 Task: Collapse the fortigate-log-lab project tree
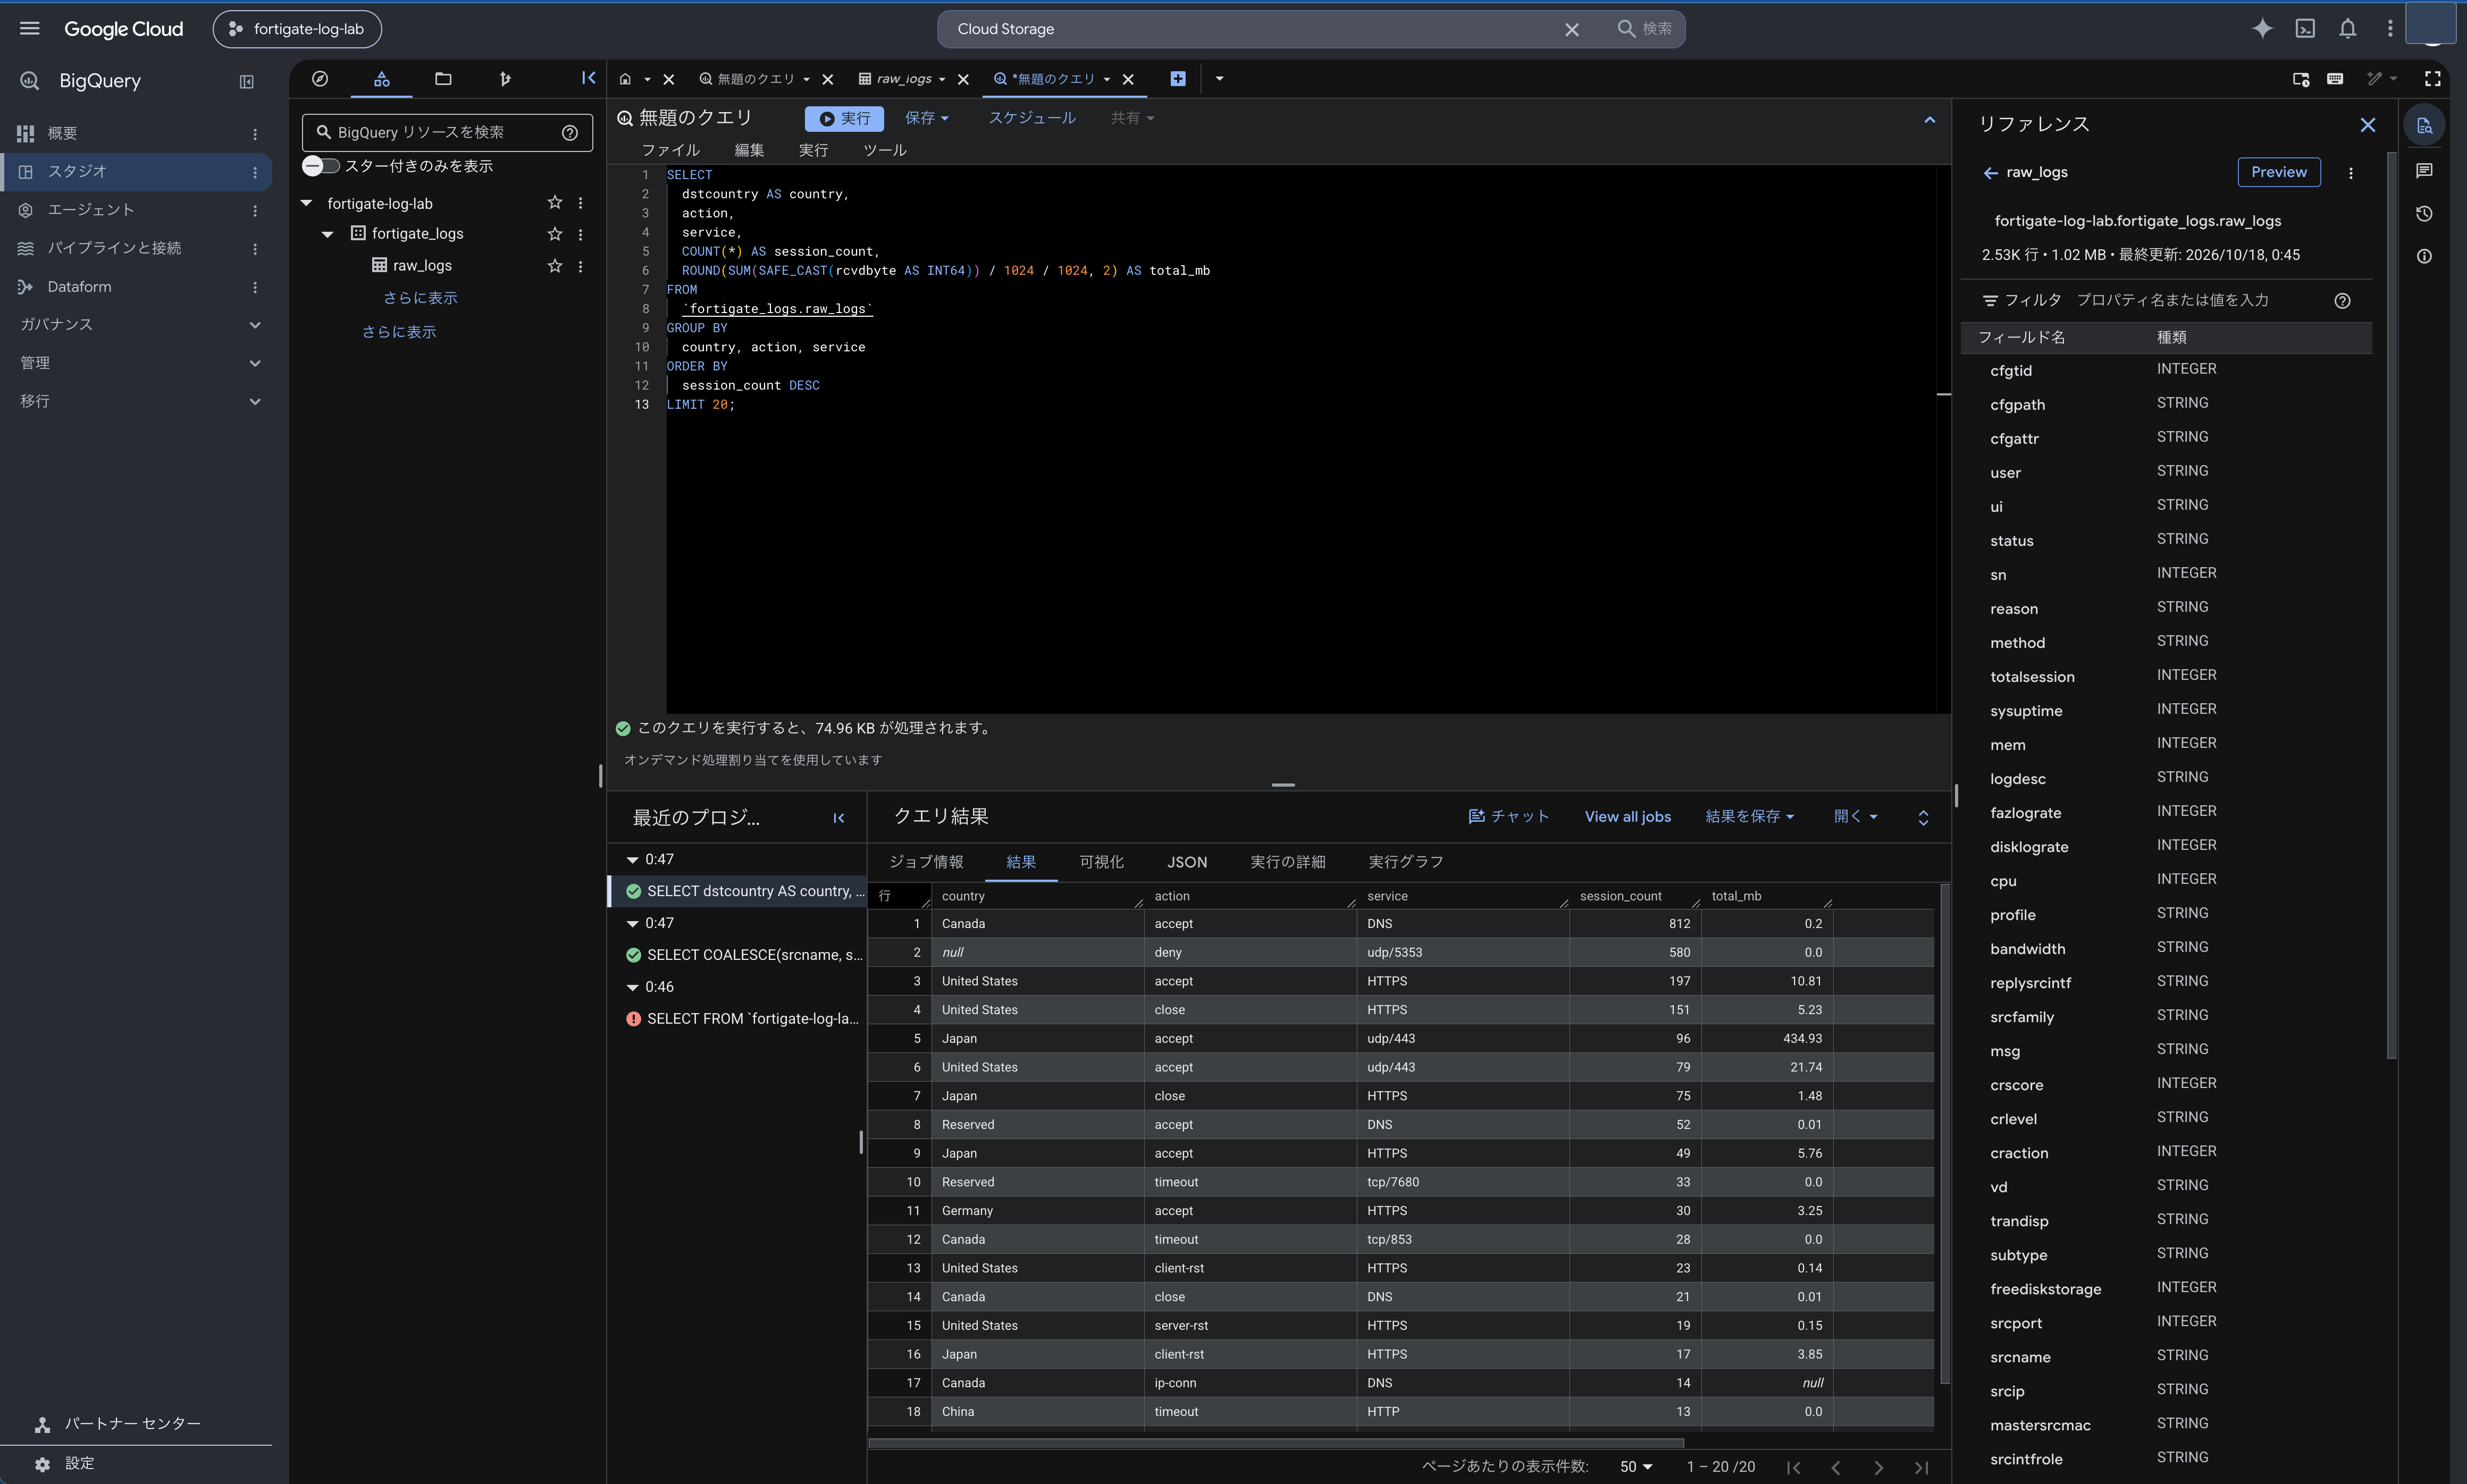pyautogui.click(x=307, y=203)
